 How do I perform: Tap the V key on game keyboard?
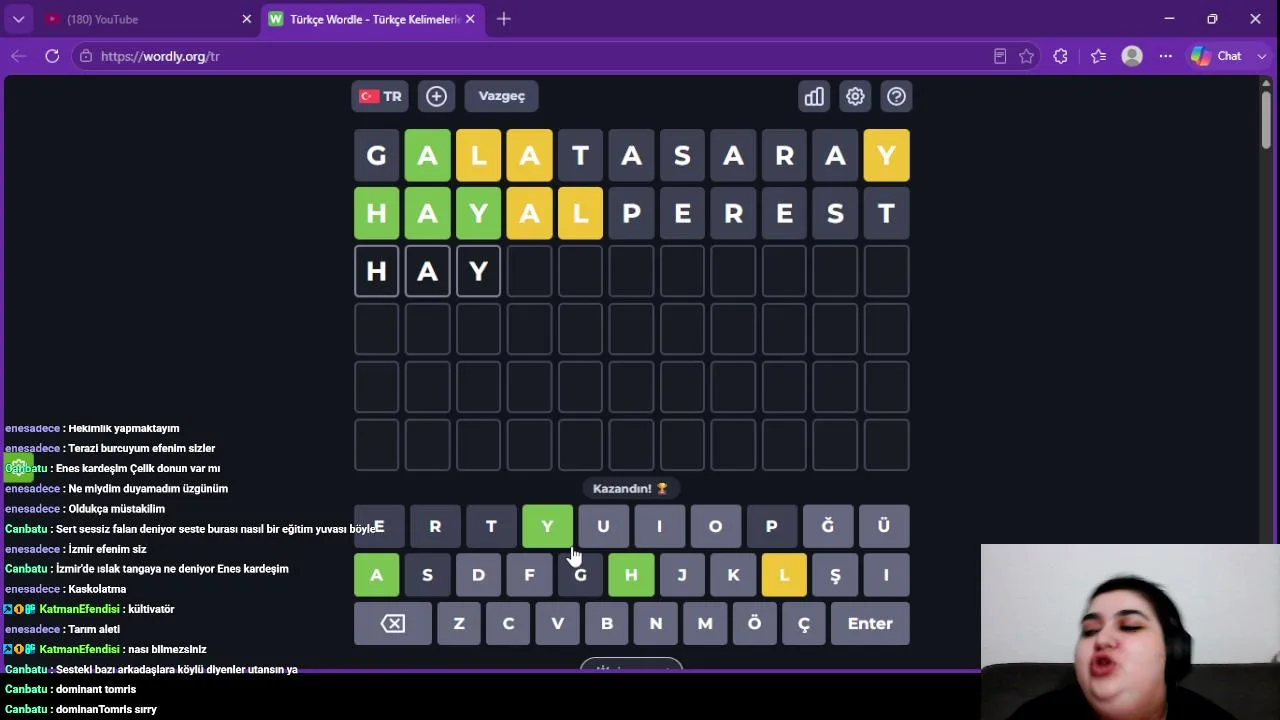point(557,623)
